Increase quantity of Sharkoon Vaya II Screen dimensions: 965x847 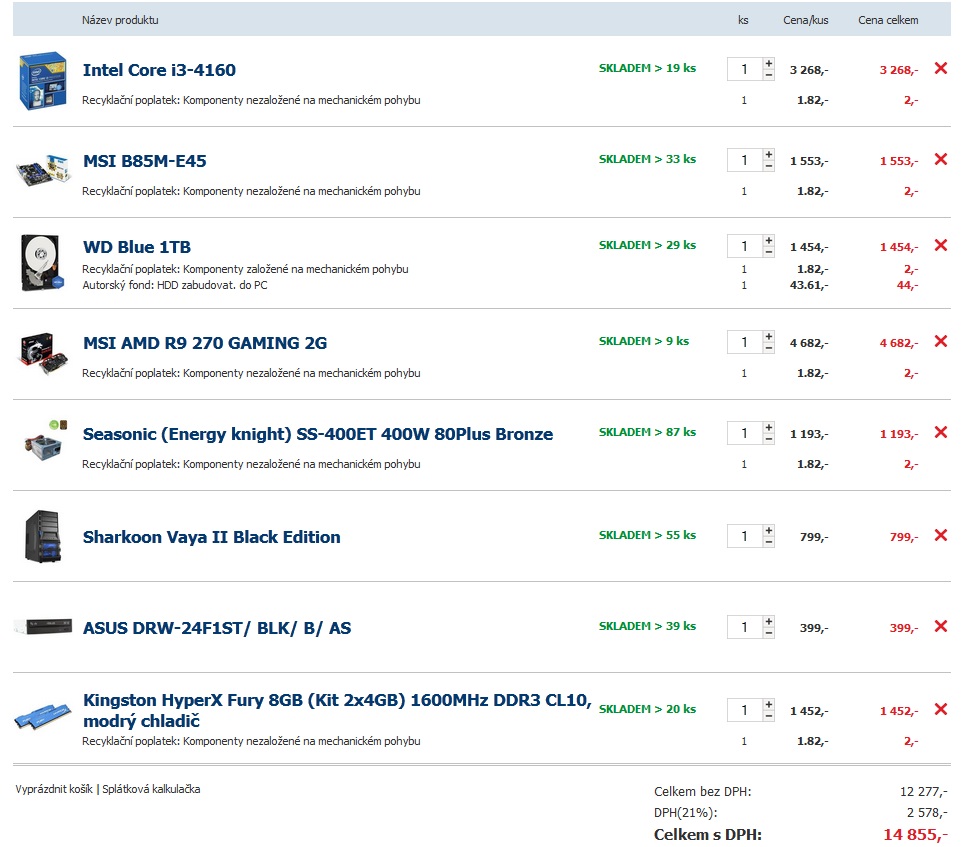(x=769, y=531)
